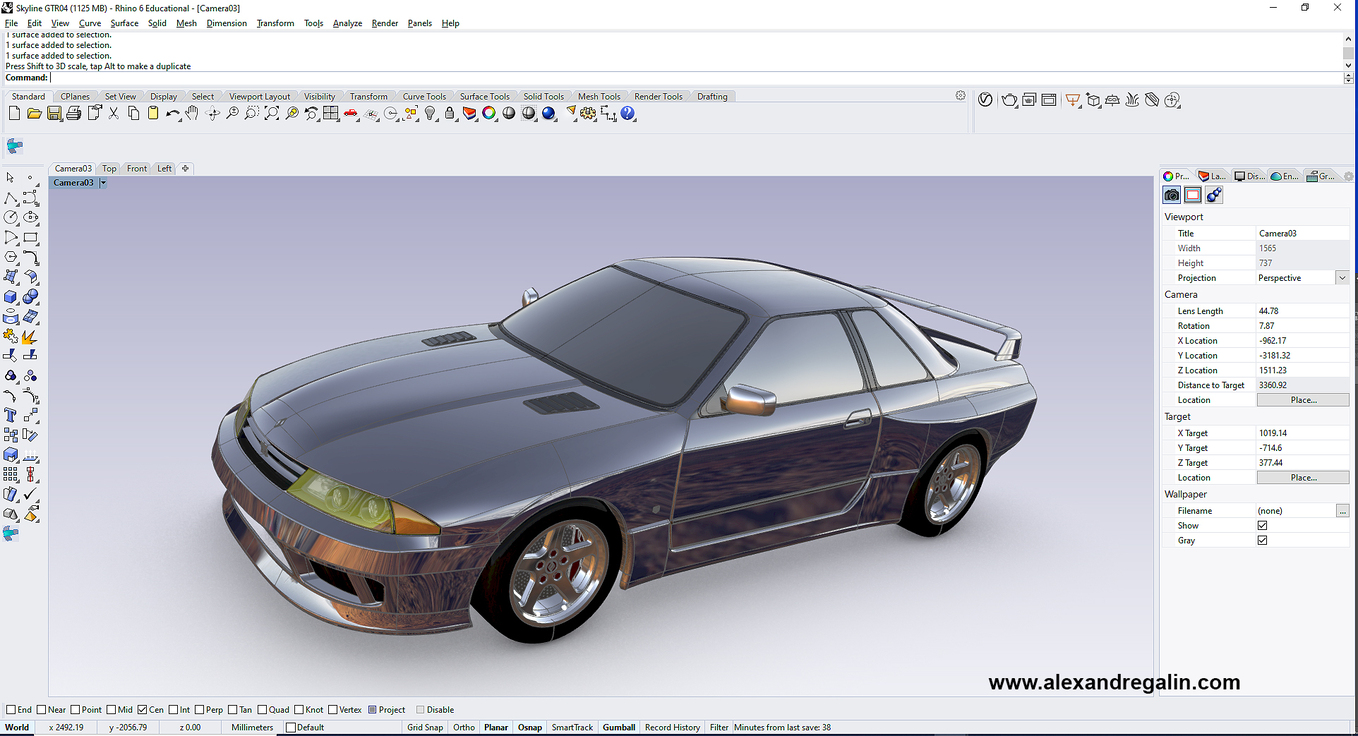The height and width of the screenshot is (736, 1358).
Task: Open the color wheel Object Properties icon
Action: pyautogui.click(x=489, y=114)
